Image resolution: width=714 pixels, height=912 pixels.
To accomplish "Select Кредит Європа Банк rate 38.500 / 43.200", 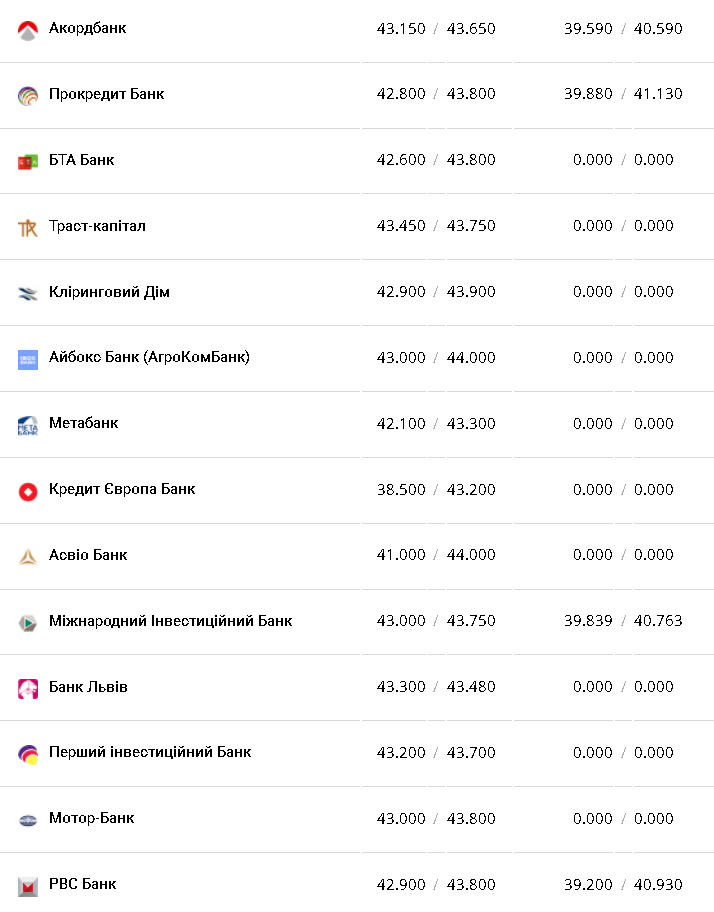I will 436,490.
